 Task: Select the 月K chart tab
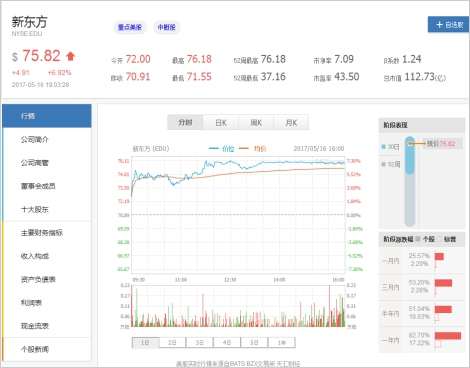[x=291, y=123]
